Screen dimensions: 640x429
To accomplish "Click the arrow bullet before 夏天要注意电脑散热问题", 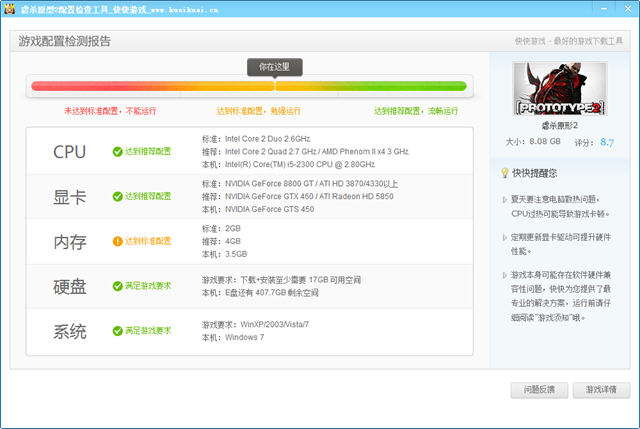I will point(505,200).
